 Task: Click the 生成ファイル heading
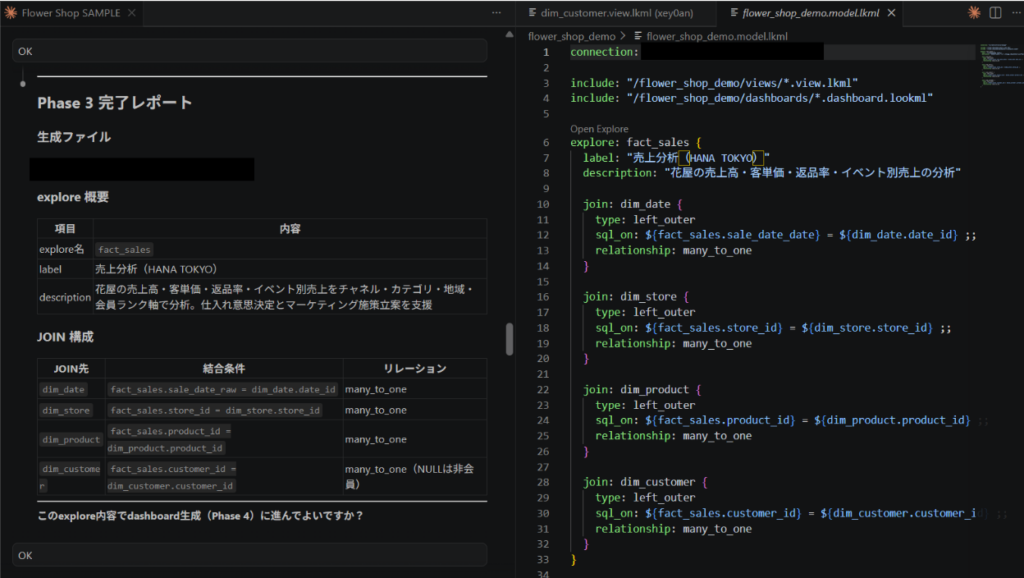pyautogui.click(x=74, y=137)
